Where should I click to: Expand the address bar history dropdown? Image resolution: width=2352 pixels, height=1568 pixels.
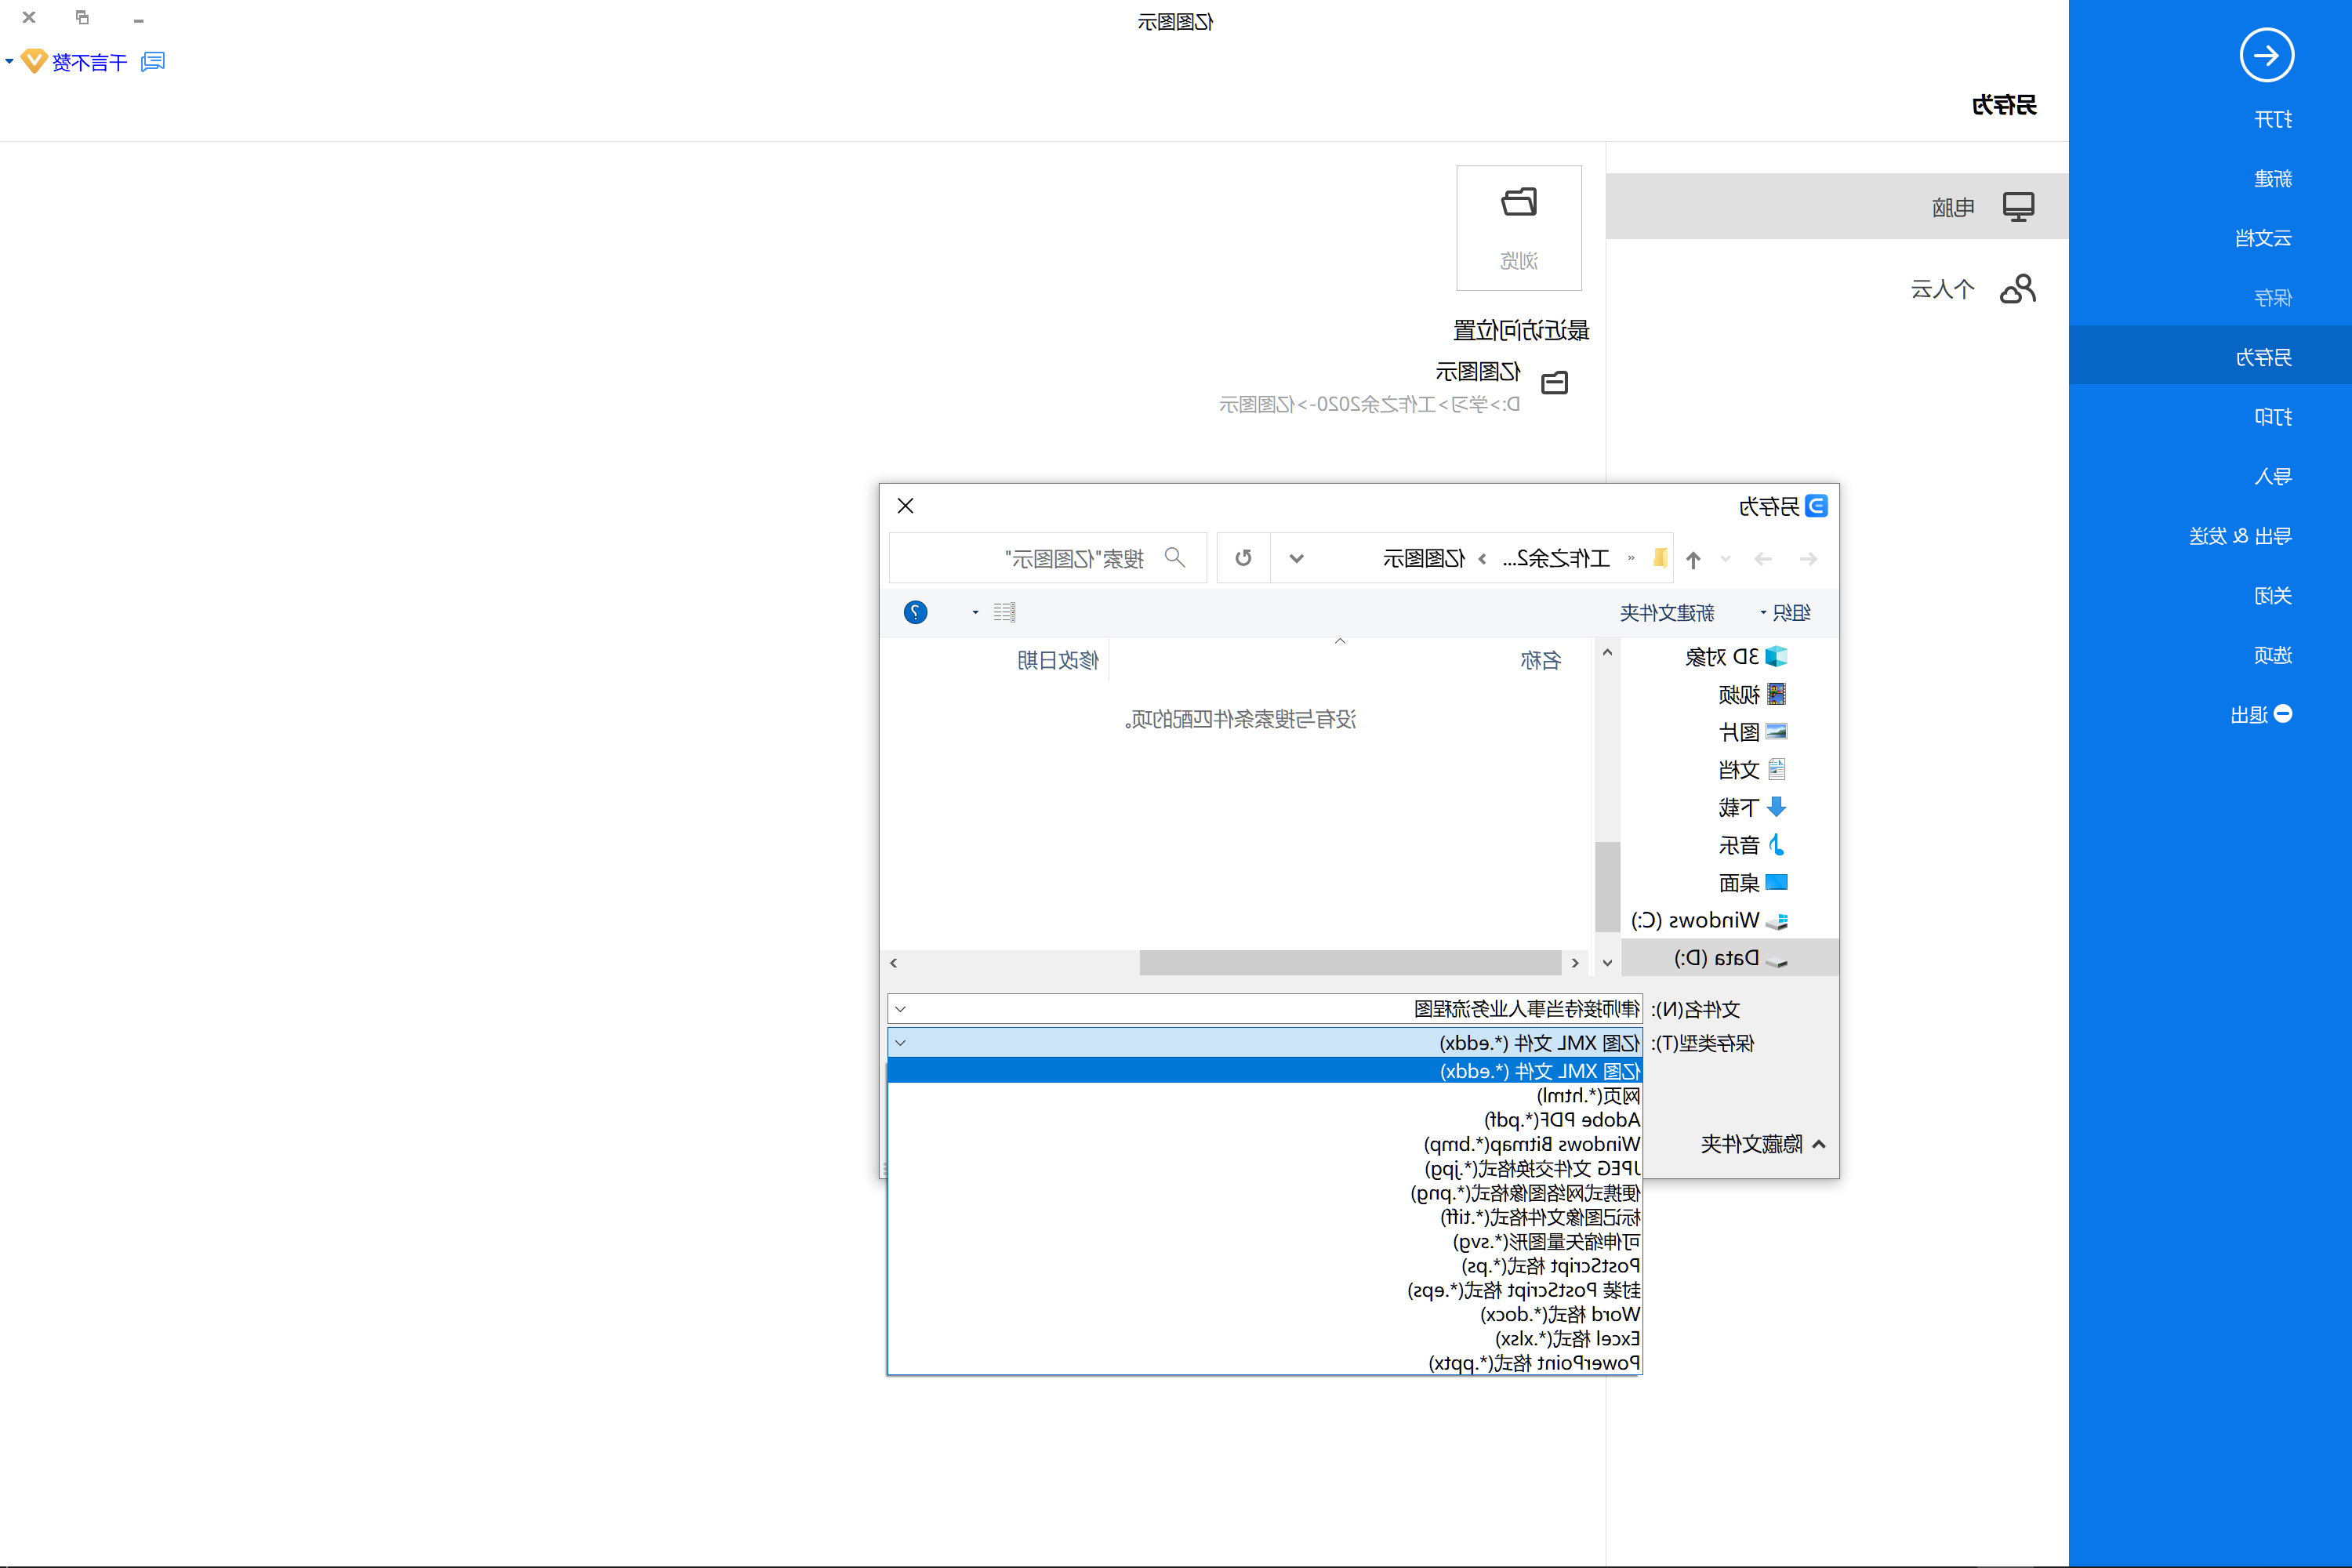1296,558
